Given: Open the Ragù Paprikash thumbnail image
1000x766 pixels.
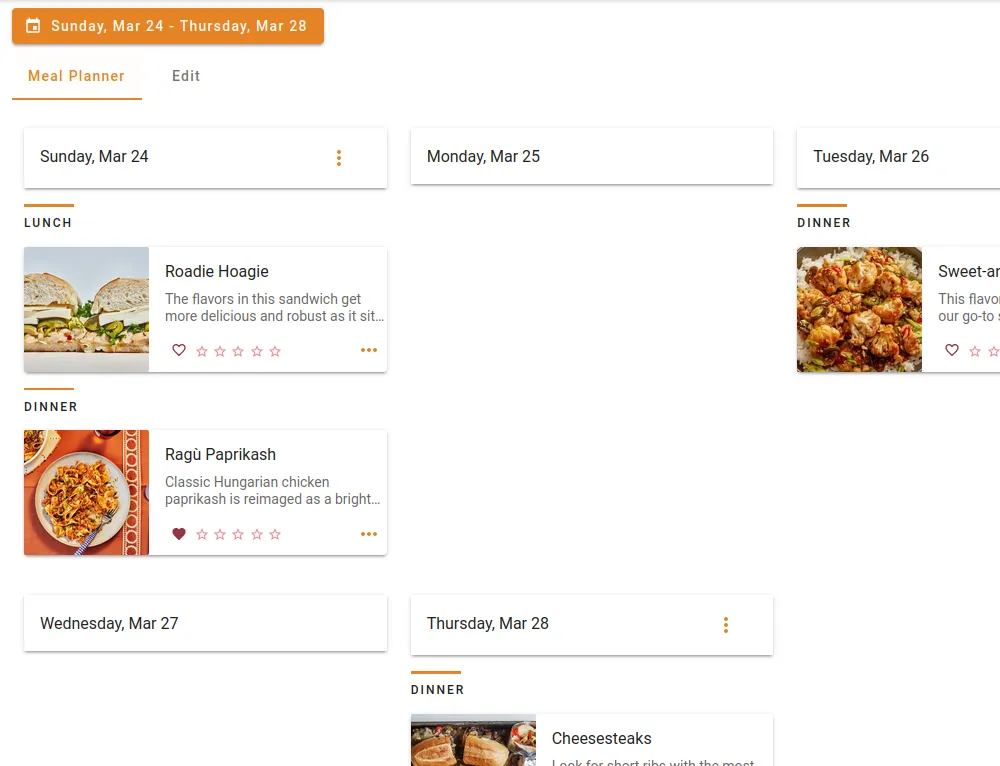Looking at the screenshot, I should (86, 492).
